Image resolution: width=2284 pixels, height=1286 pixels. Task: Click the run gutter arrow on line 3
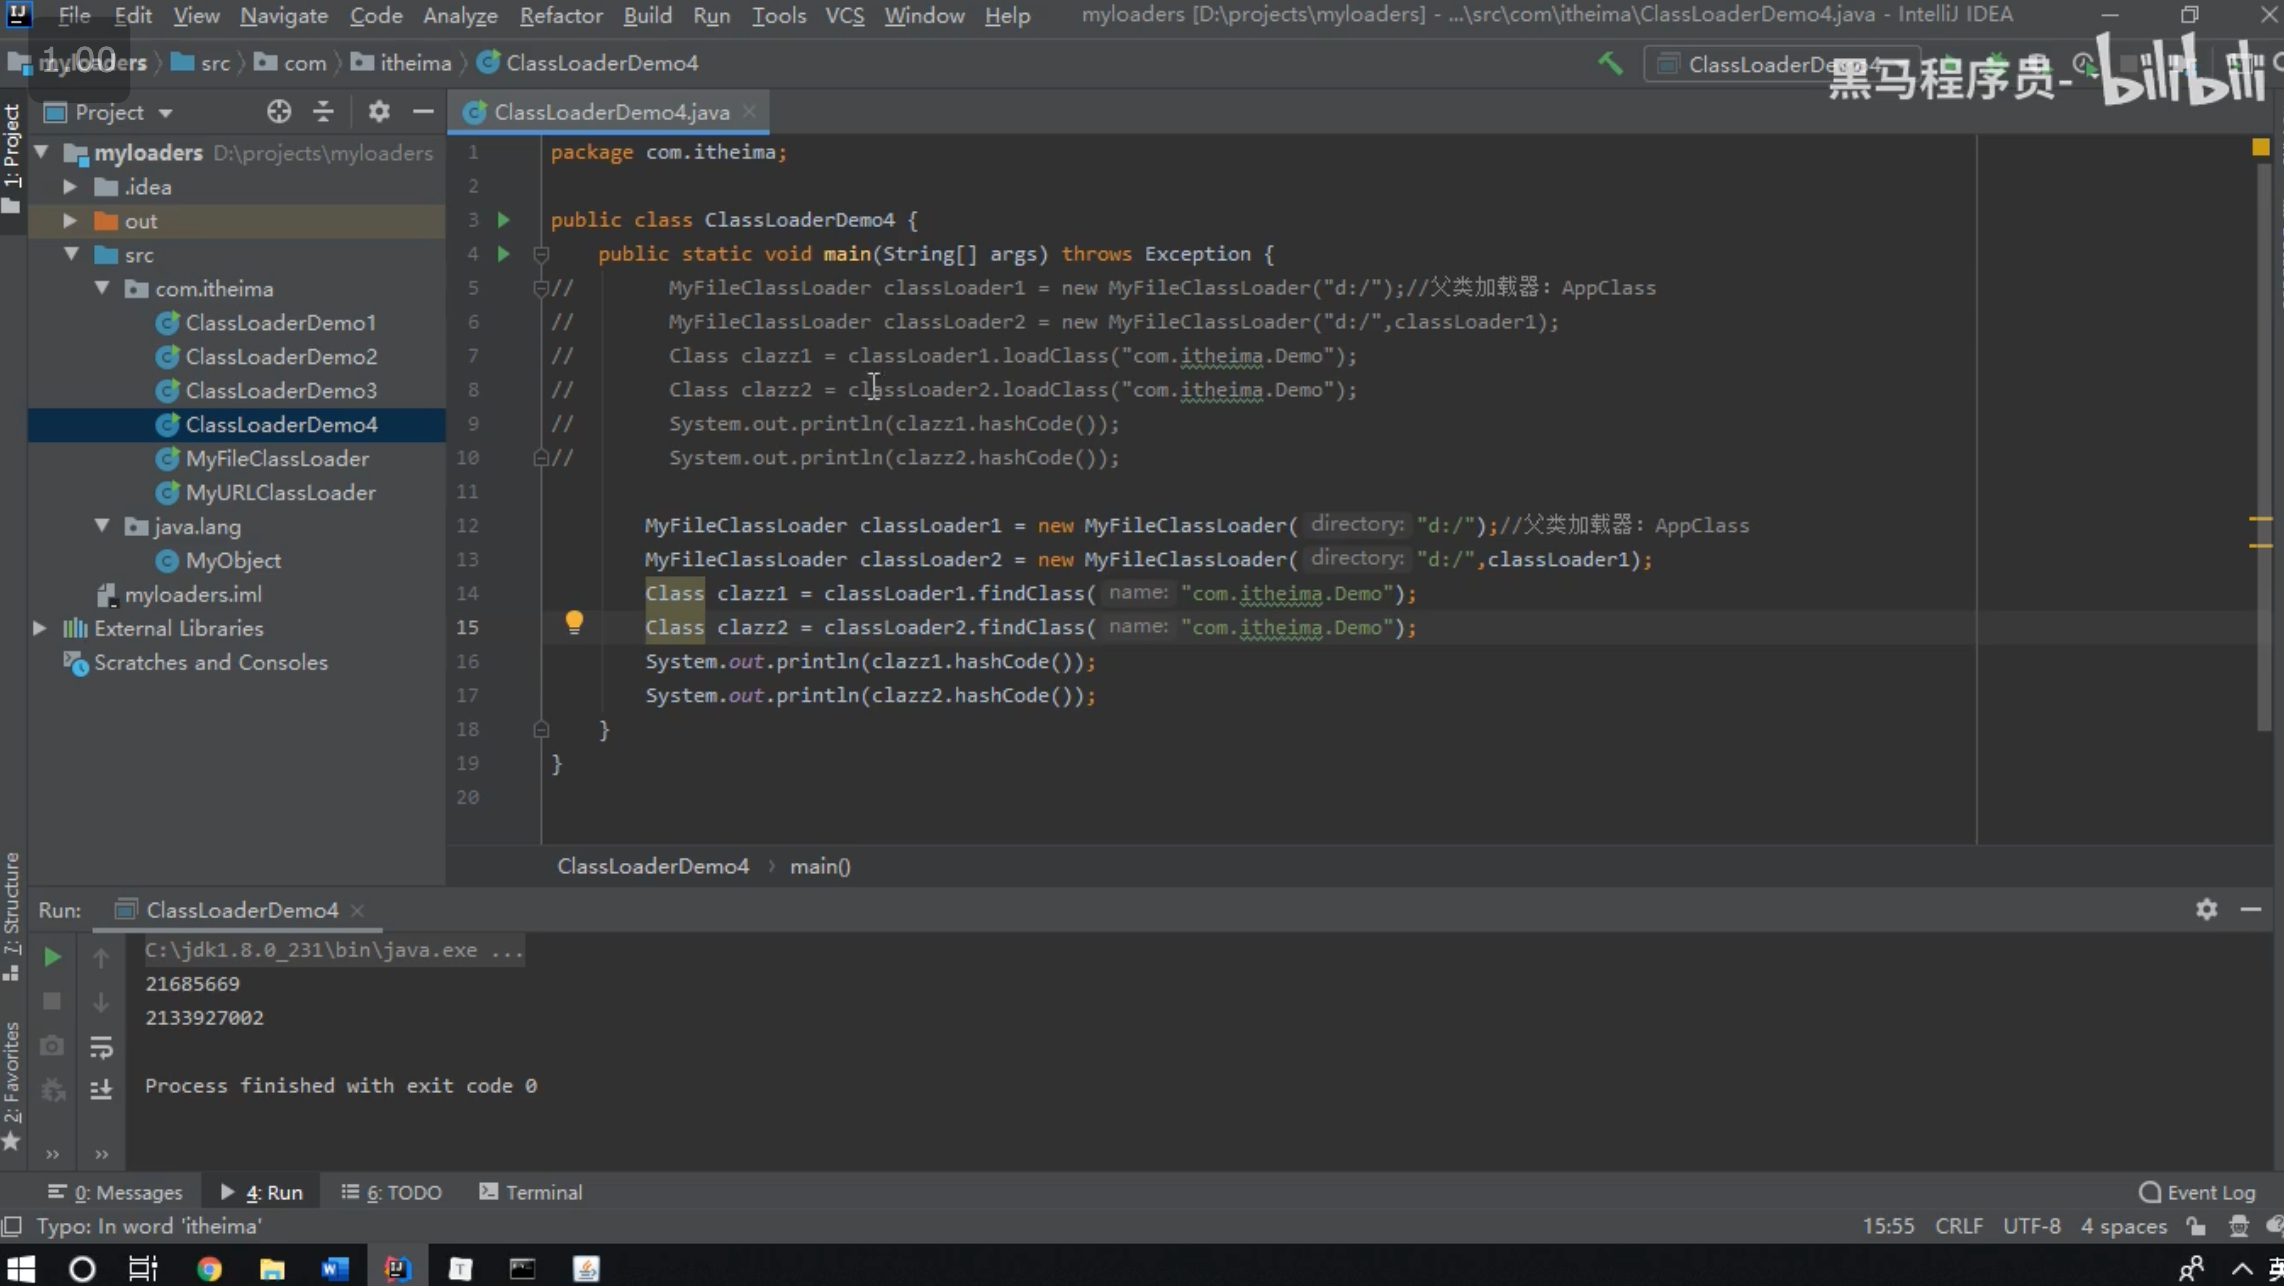pyautogui.click(x=504, y=220)
